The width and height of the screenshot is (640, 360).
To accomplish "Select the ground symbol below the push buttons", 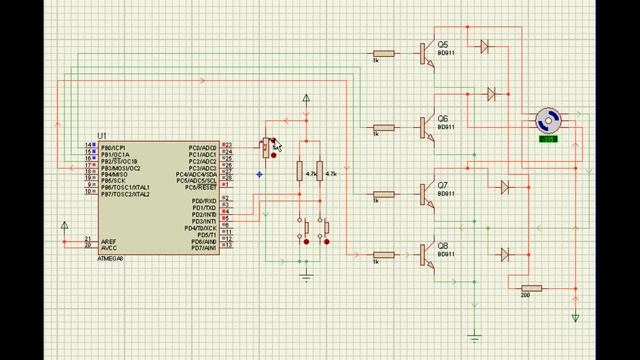I will (306, 278).
